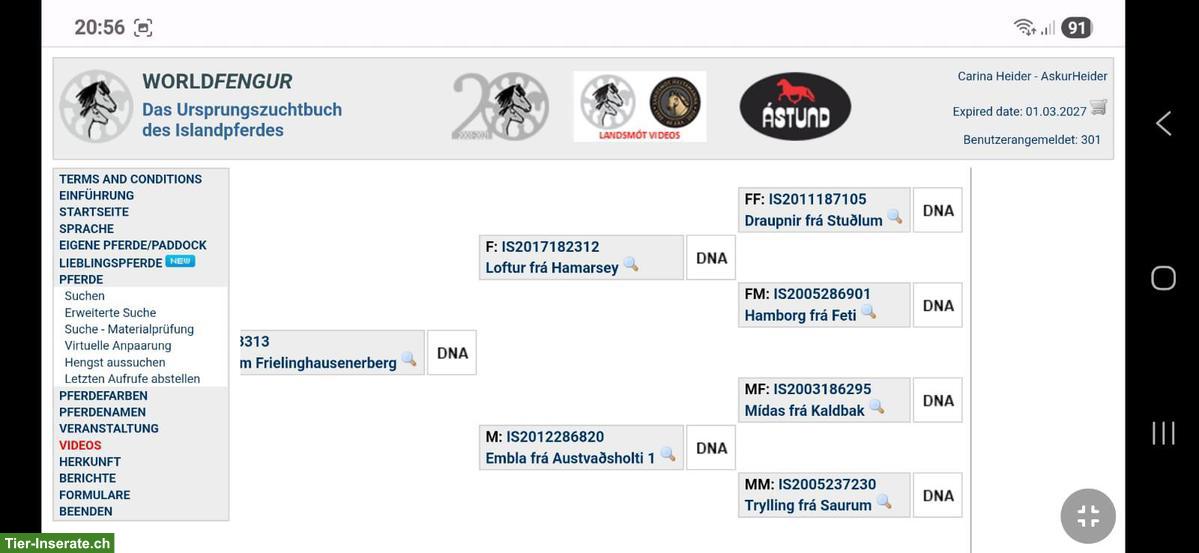Image resolution: width=1199 pixels, height=553 pixels.
Task: Open Virtuelle Anpaarung from the Pferde submenu
Action: point(118,346)
